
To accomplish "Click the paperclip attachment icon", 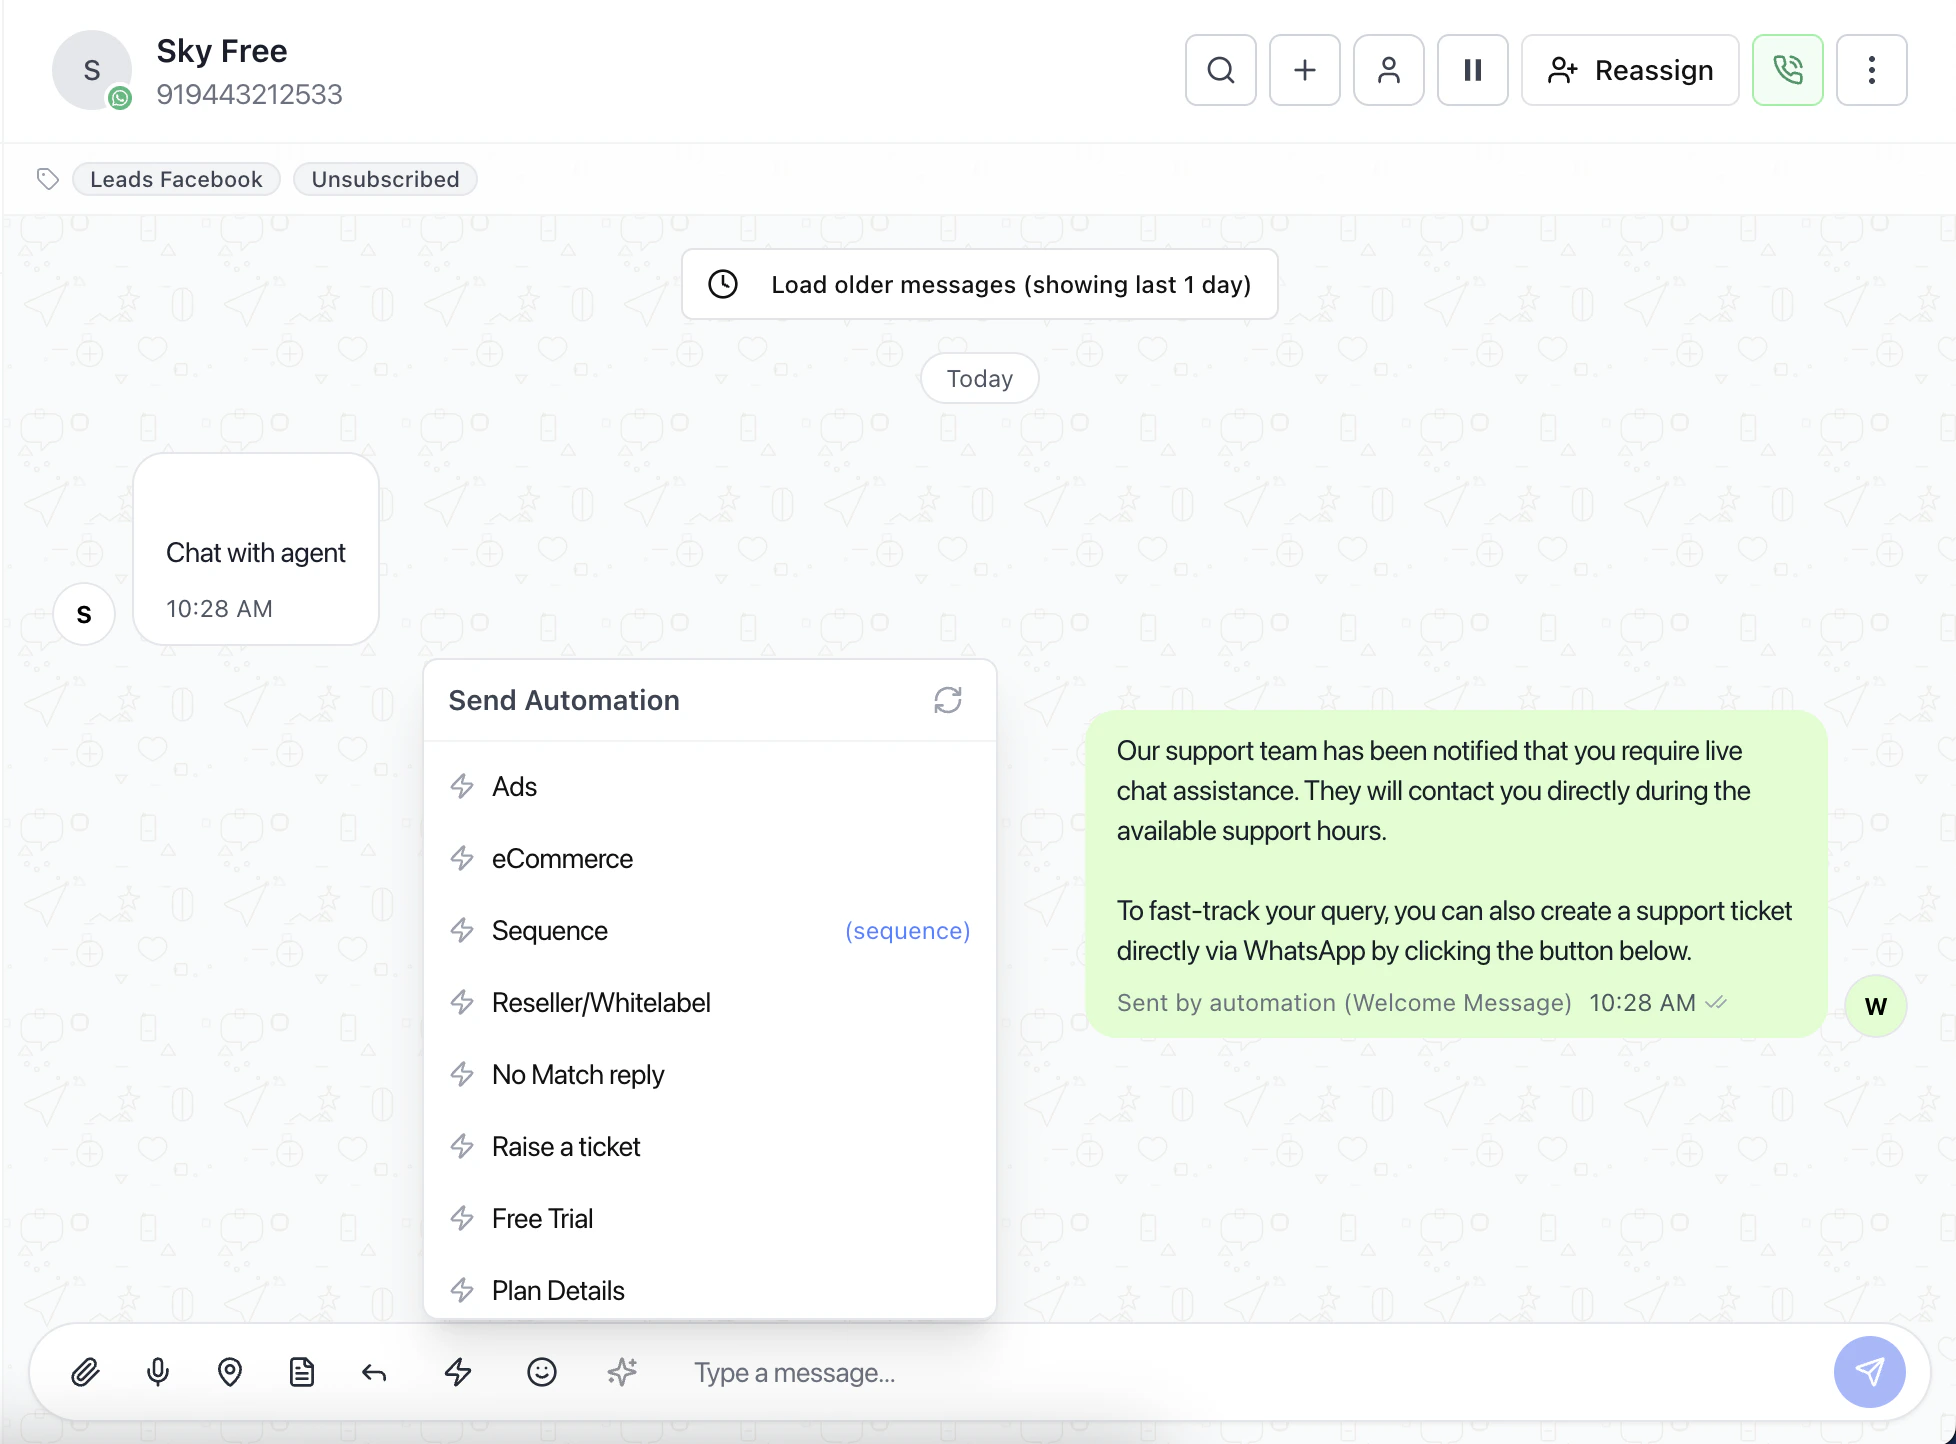I will [86, 1372].
